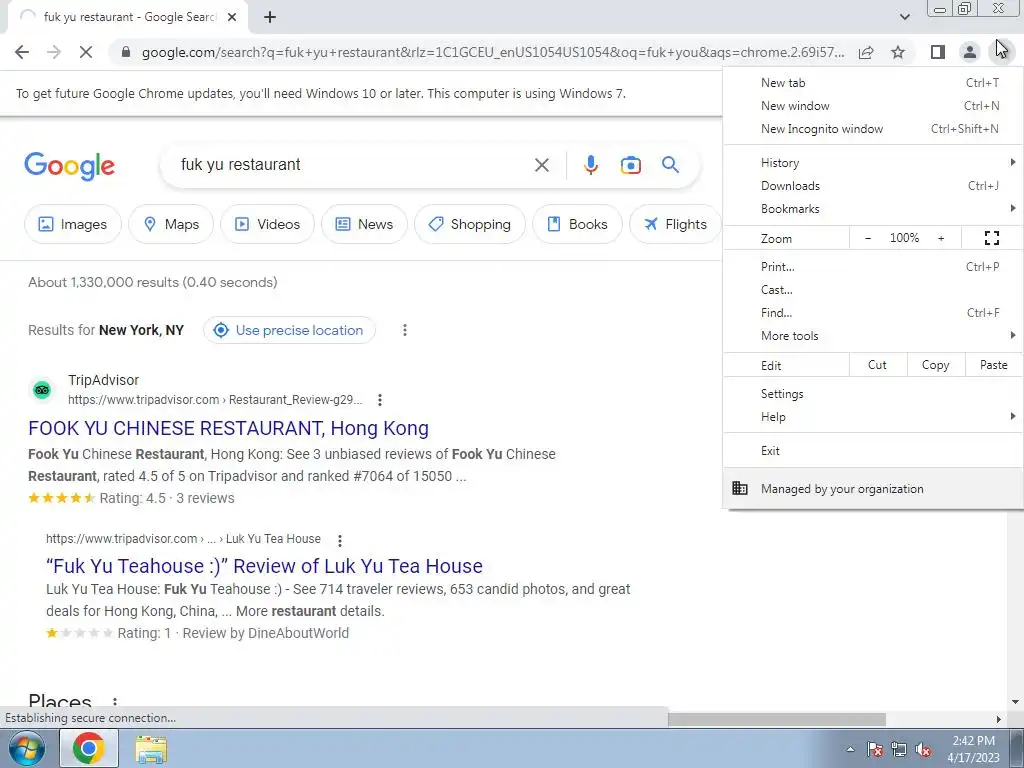Filter results by Books
Screen dimensions: 1024x768
click(x=577, y=224)
